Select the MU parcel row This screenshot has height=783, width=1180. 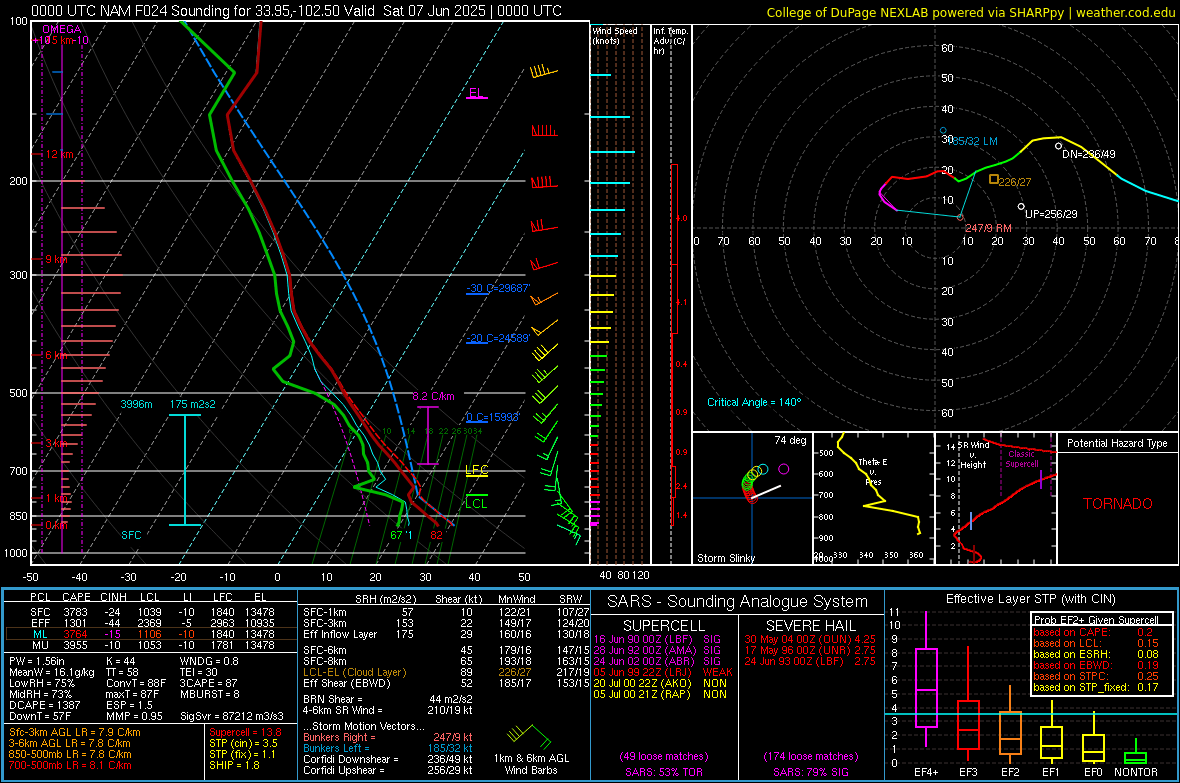151,645
